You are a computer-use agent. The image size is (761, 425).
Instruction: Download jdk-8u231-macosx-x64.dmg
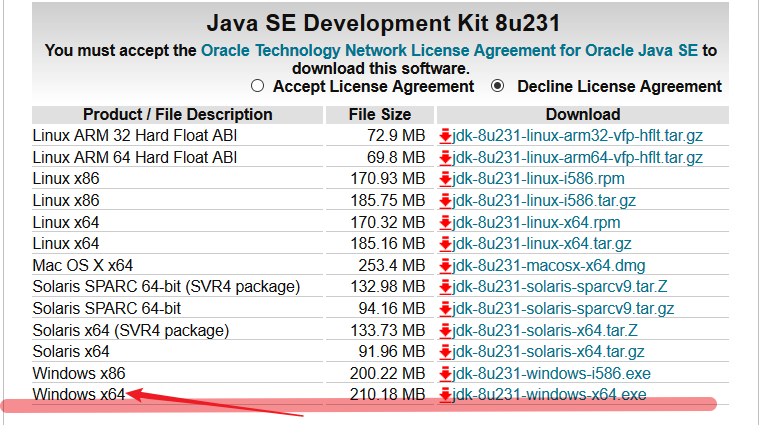(549, 266)
